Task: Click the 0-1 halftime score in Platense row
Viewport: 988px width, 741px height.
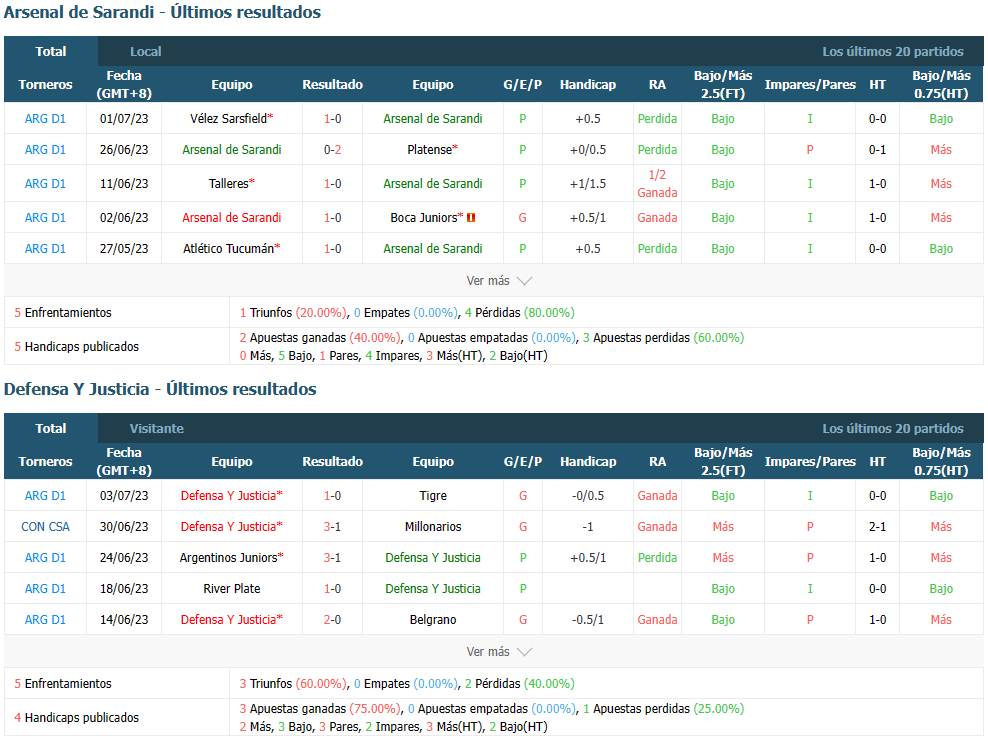Action: click(878, 150)
